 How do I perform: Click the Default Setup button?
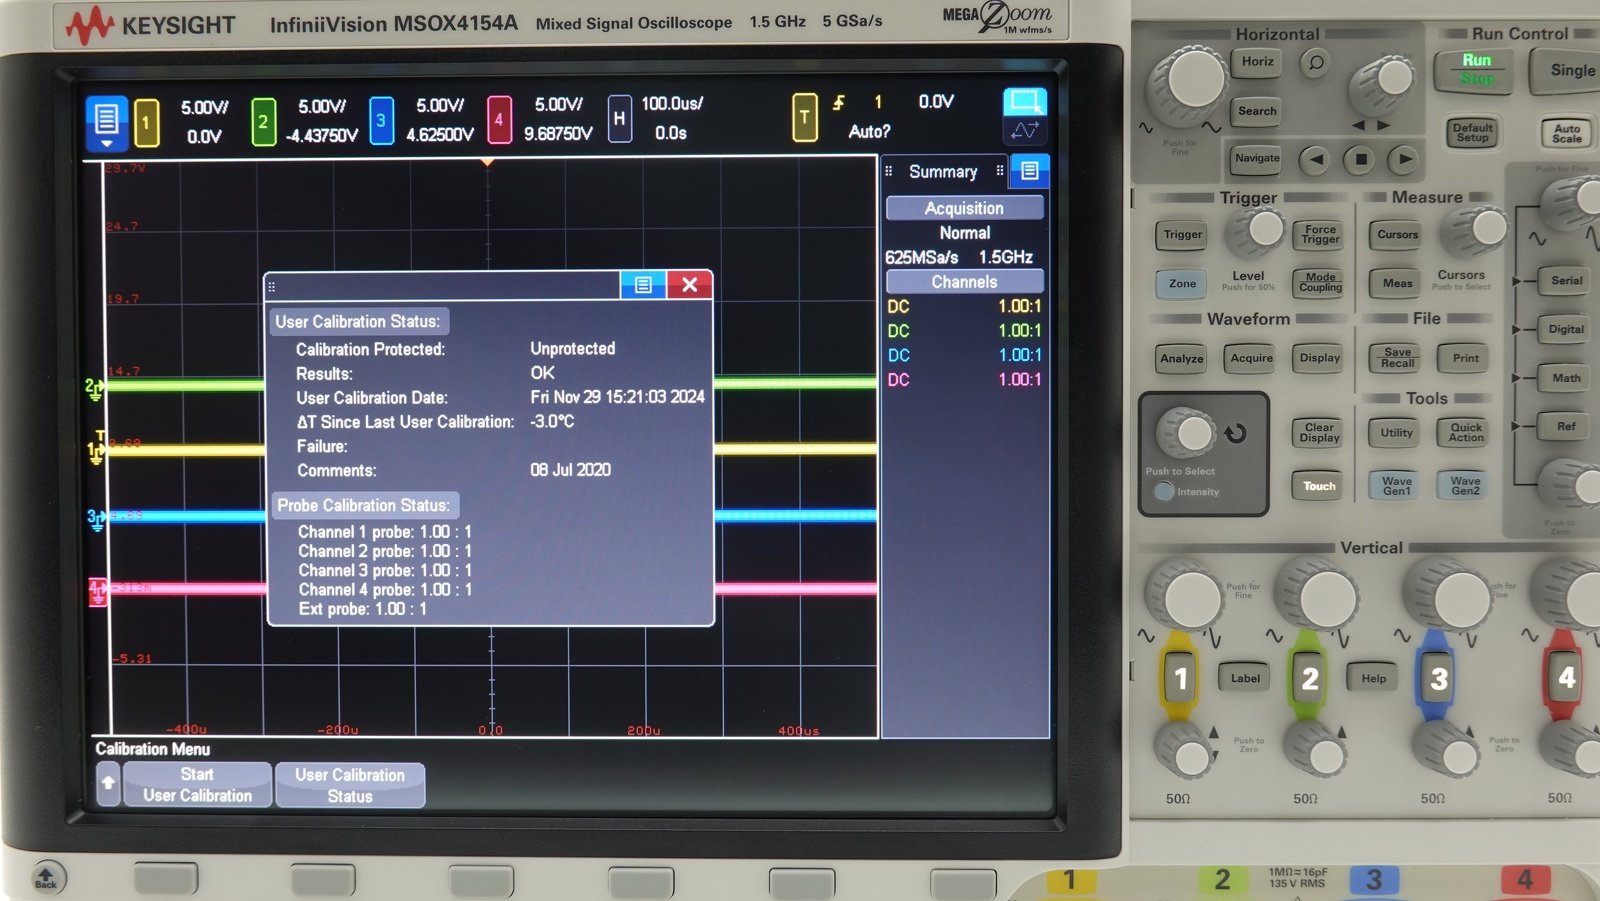click(1472, 132)
